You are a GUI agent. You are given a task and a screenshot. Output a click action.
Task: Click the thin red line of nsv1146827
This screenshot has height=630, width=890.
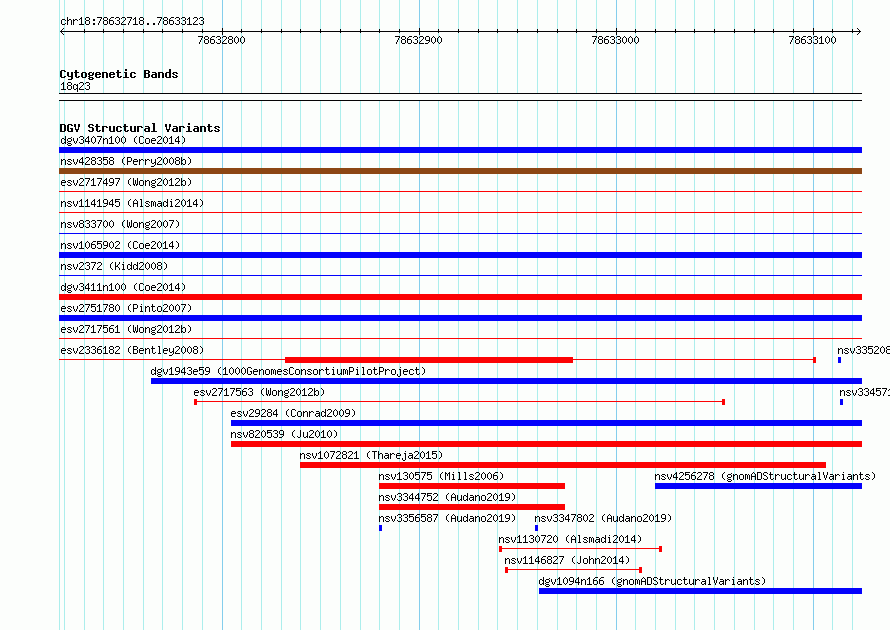pyautogui.click(x=573, y=570)
